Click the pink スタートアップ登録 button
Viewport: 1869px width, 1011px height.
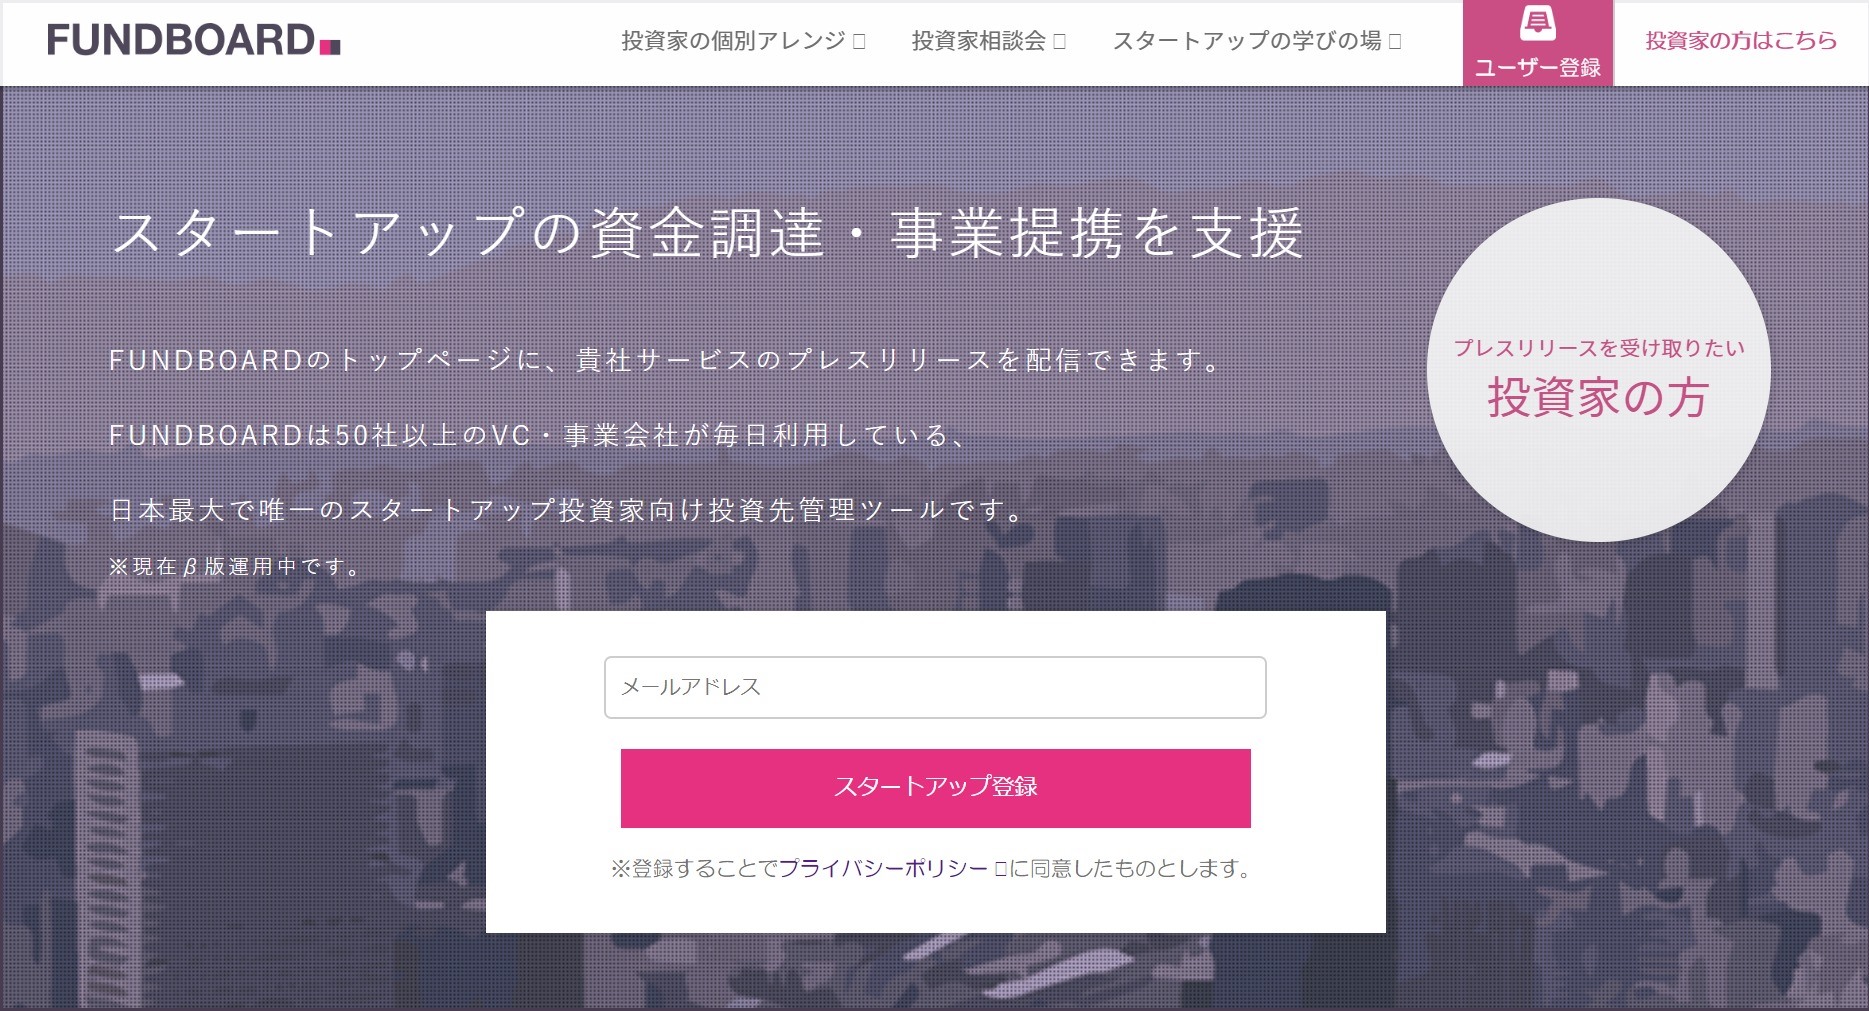935,788
